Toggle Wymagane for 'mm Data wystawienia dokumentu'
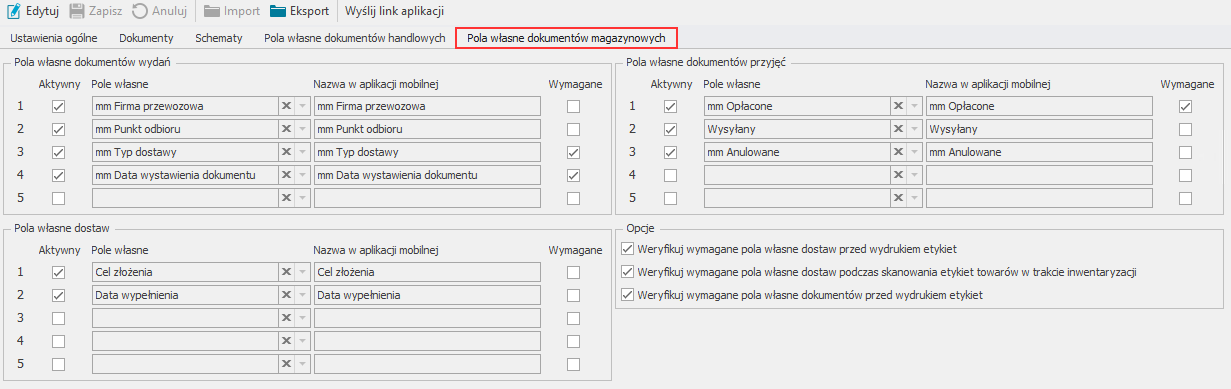Image resolution: width=1231 pixels, height=389 pixels. (x=573, y=175)
